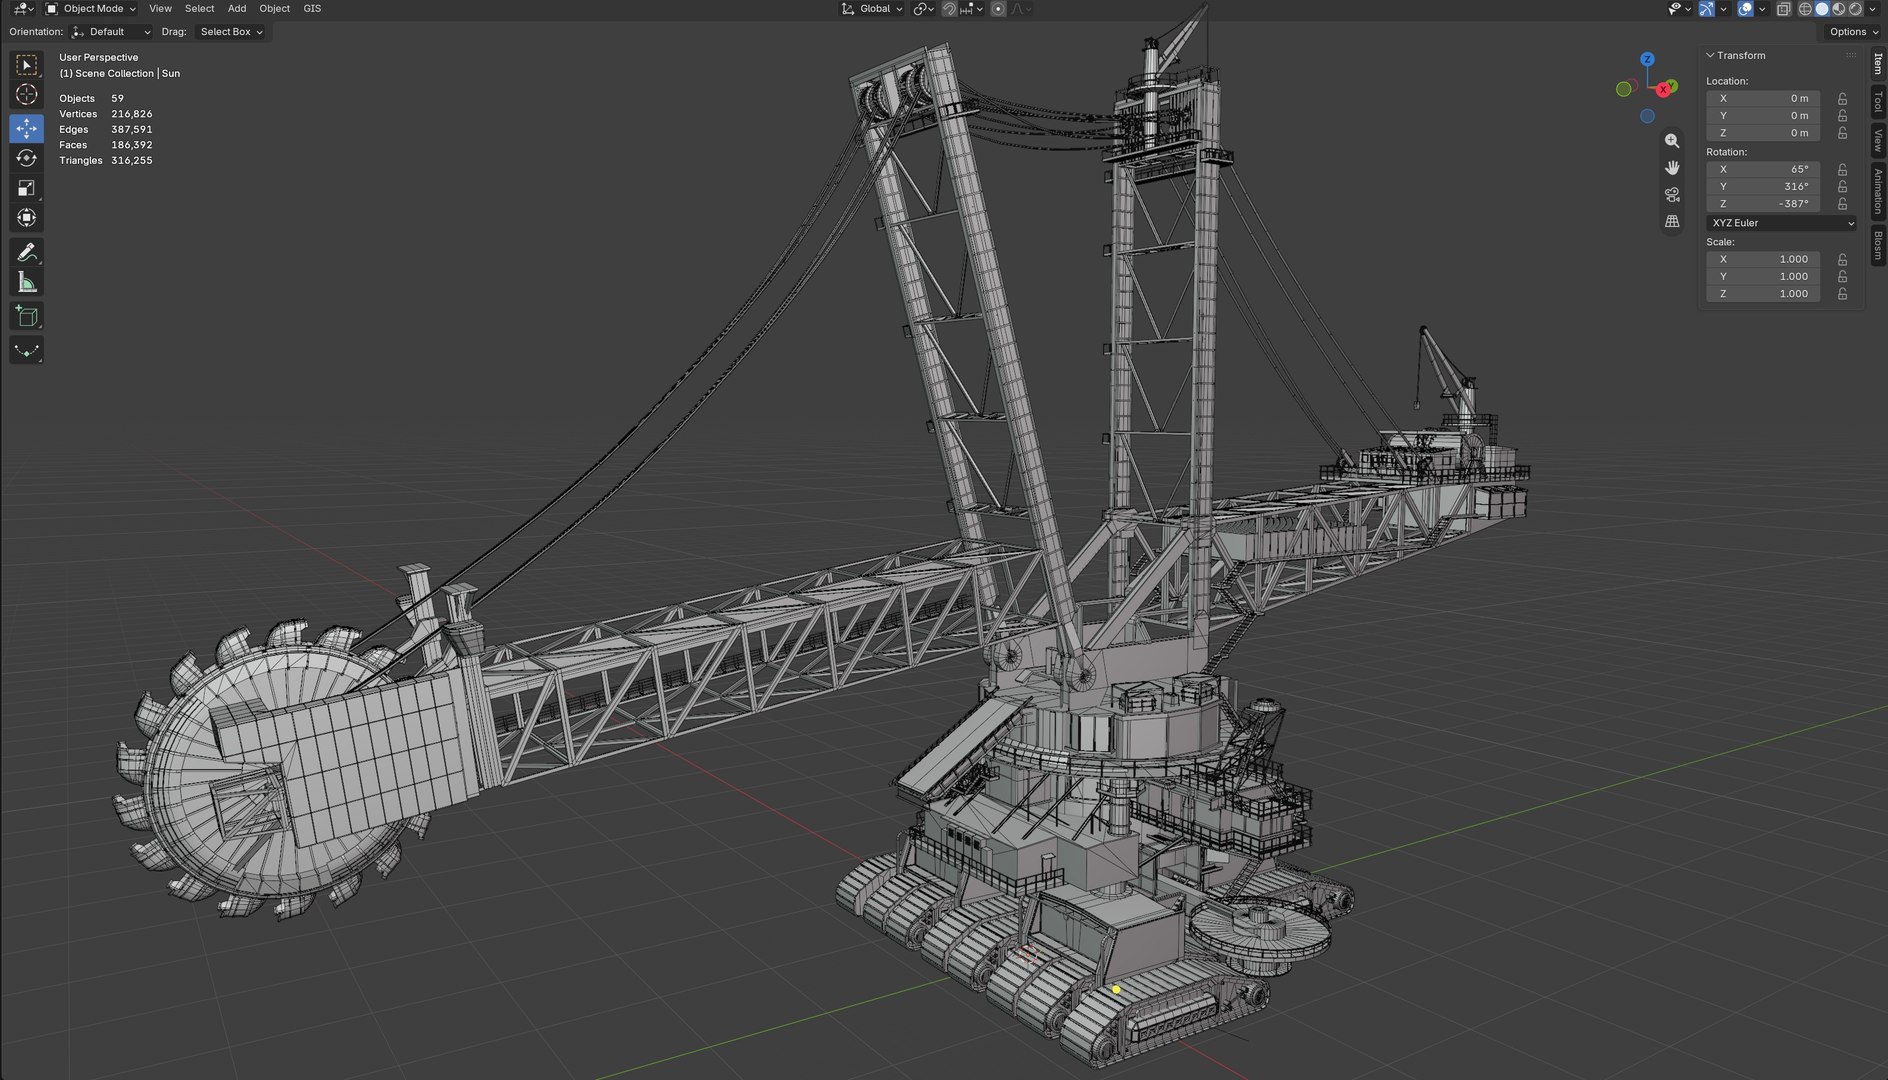This screenshot has width=1888, height=1080.
Task: Toggle camera view icon
Action: pos(1672,195)
